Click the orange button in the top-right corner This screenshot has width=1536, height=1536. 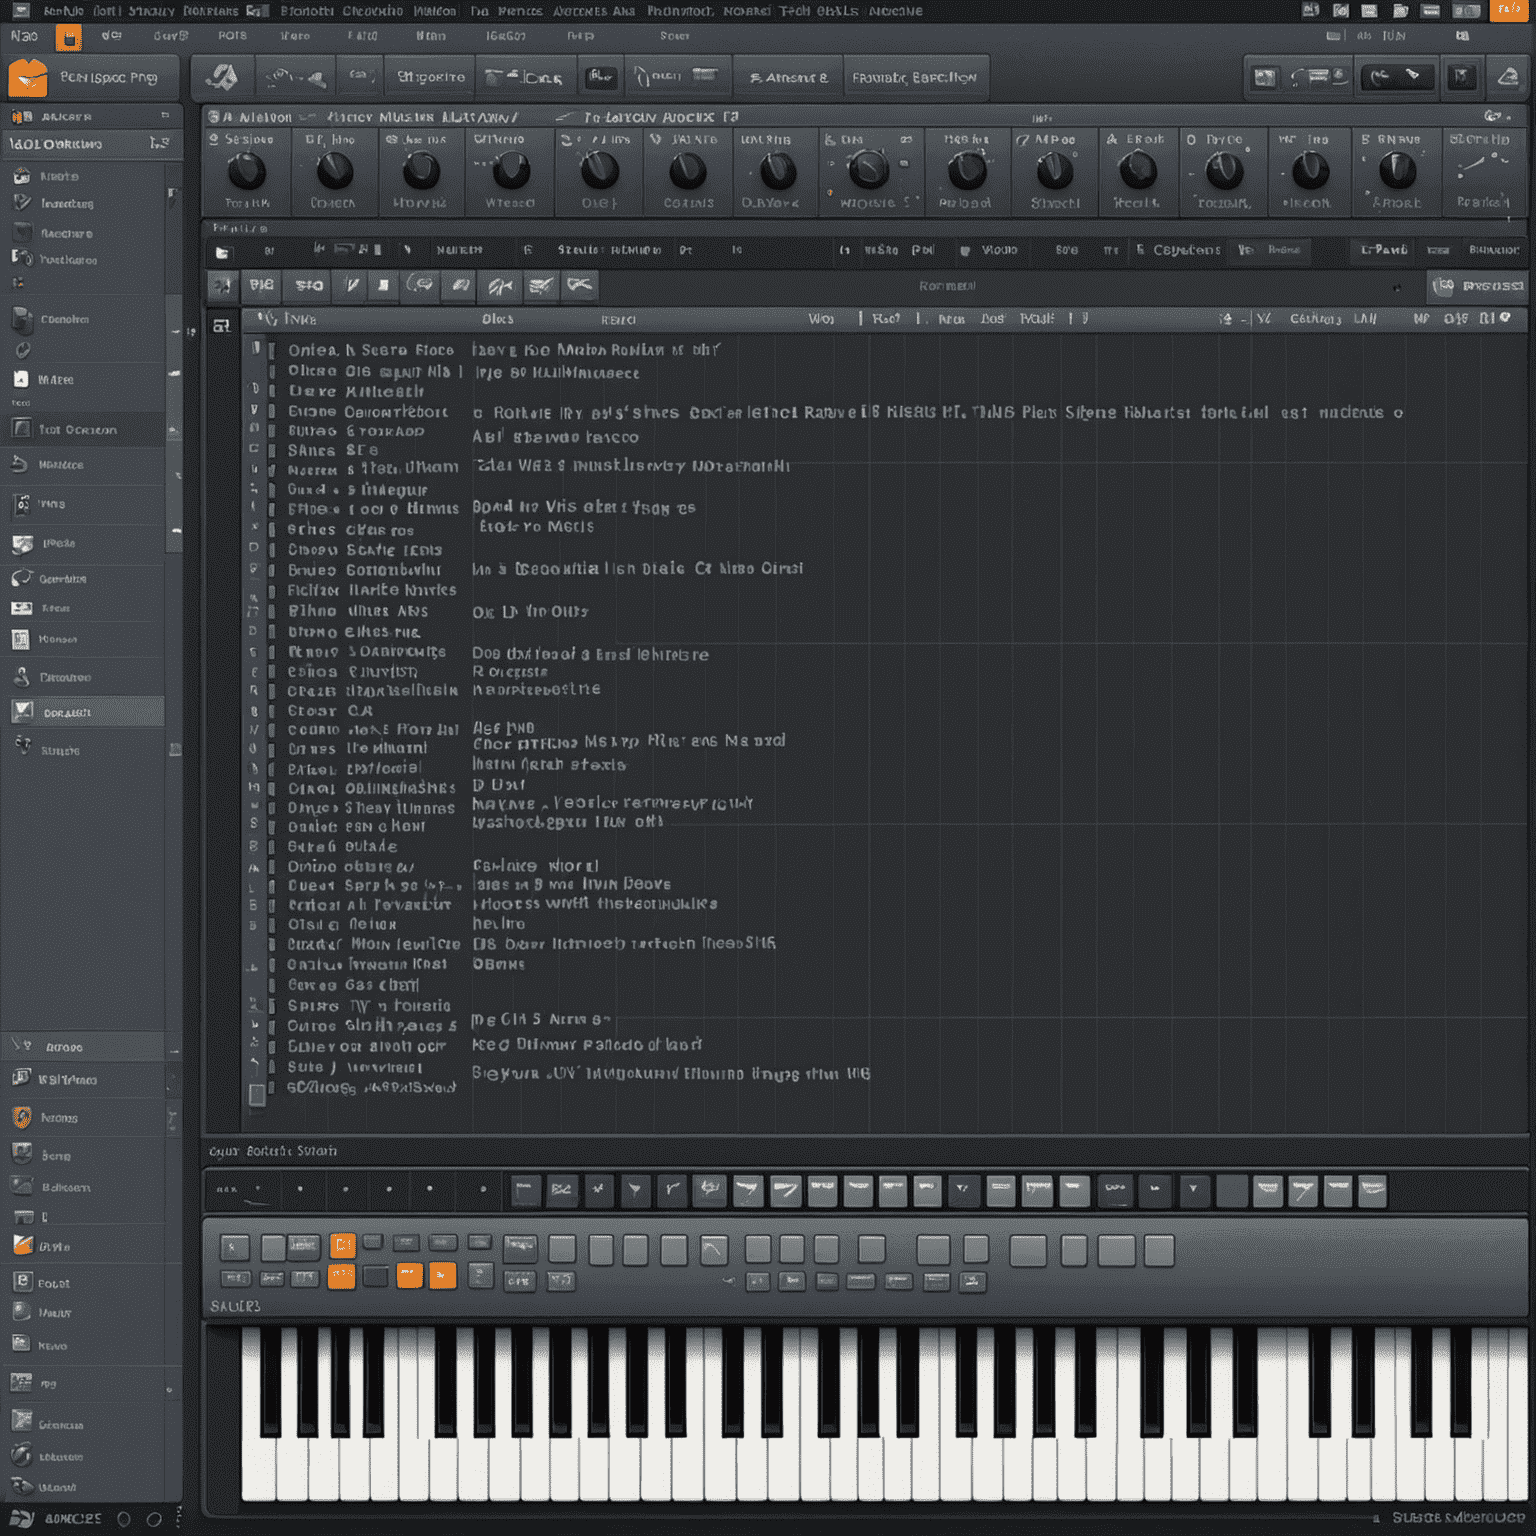click(1509, 10)
